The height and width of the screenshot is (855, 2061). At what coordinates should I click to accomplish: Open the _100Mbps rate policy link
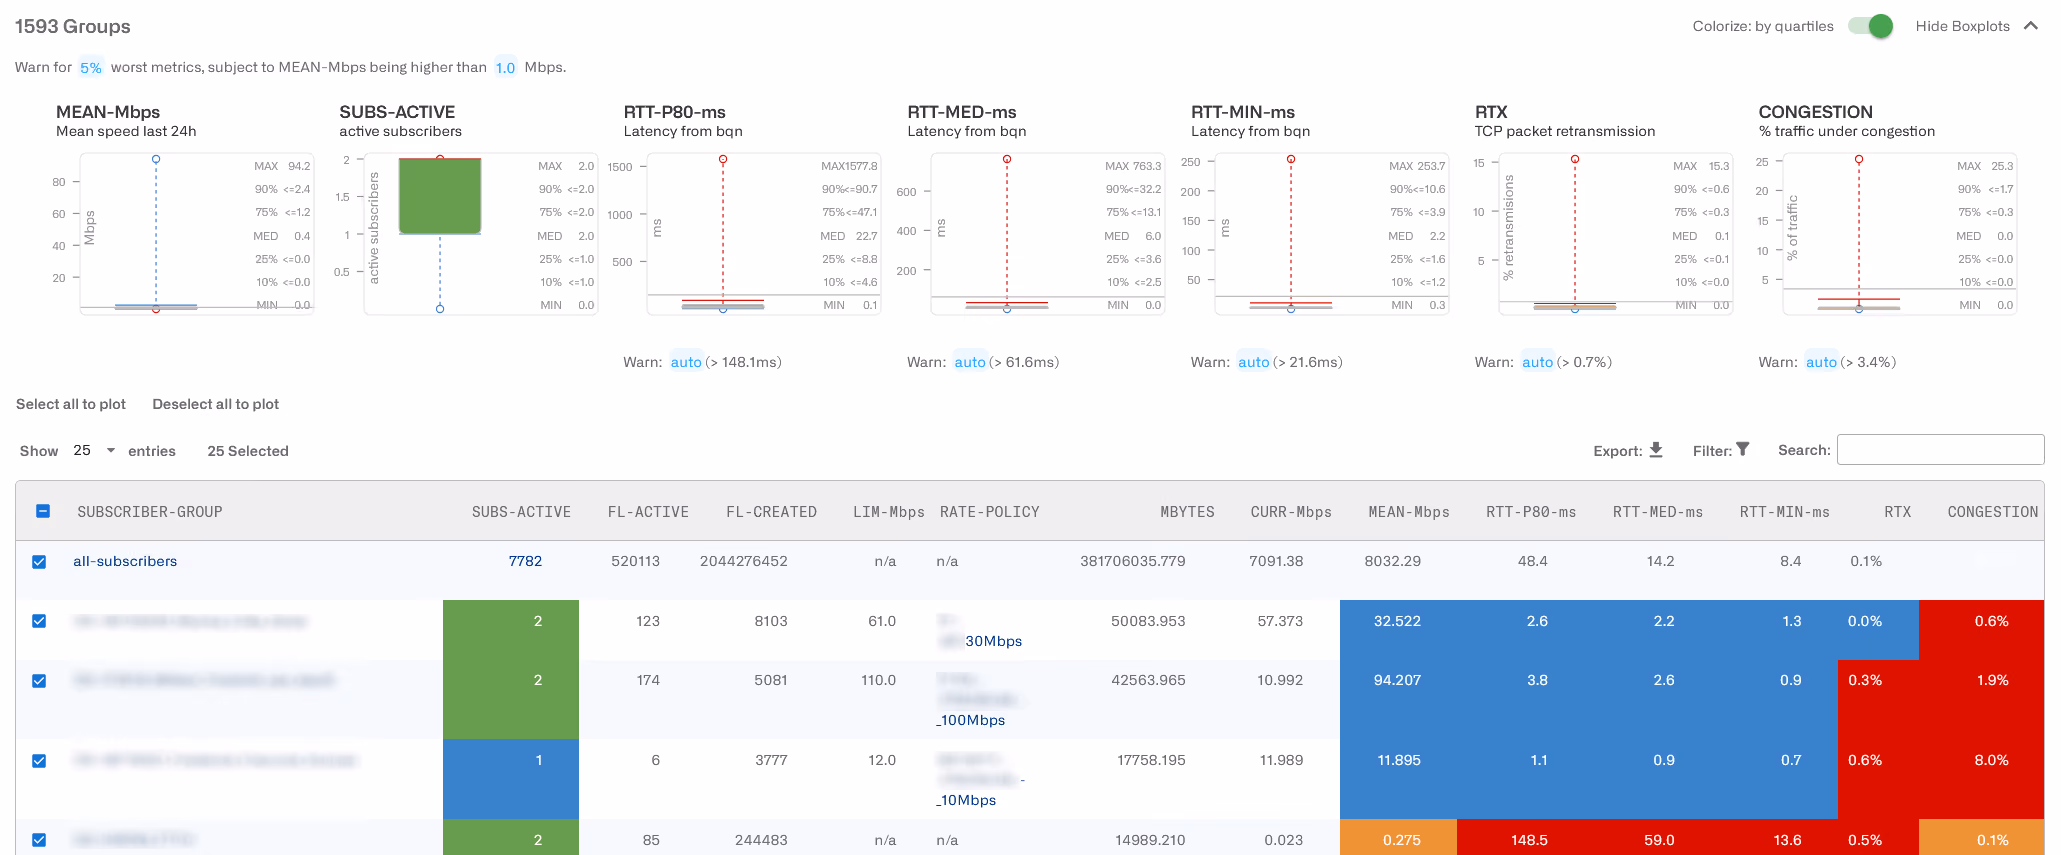click(971, 720)
